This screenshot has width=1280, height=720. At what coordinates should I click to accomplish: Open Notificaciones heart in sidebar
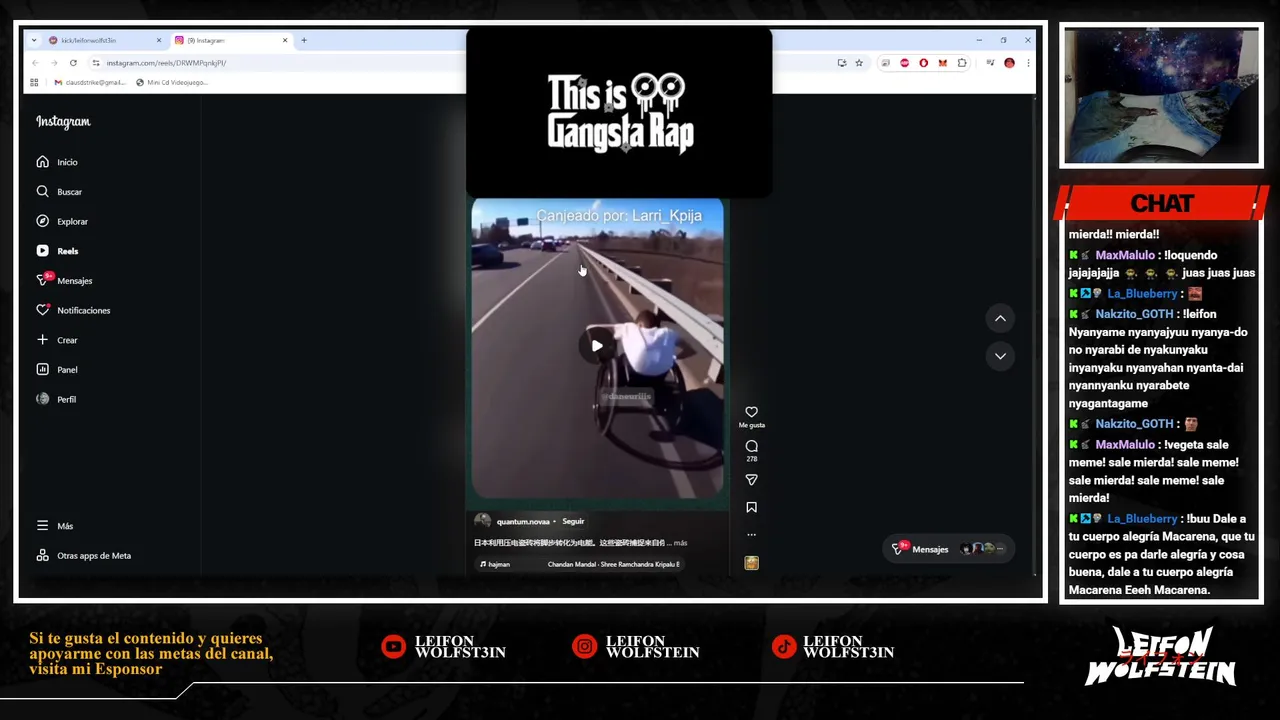[x=73, y=310]
